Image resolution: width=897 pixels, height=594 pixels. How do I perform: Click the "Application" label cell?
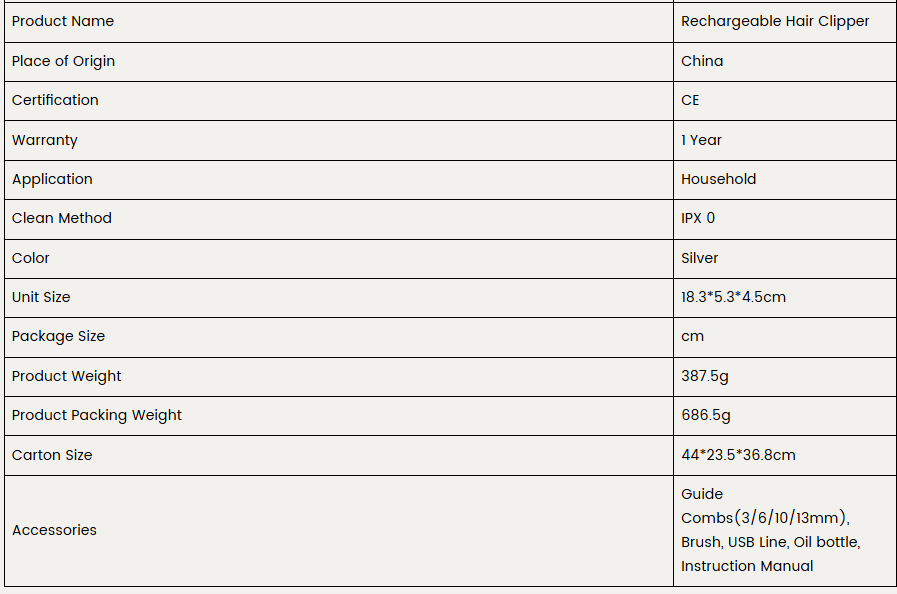click(x=52, y=179)
